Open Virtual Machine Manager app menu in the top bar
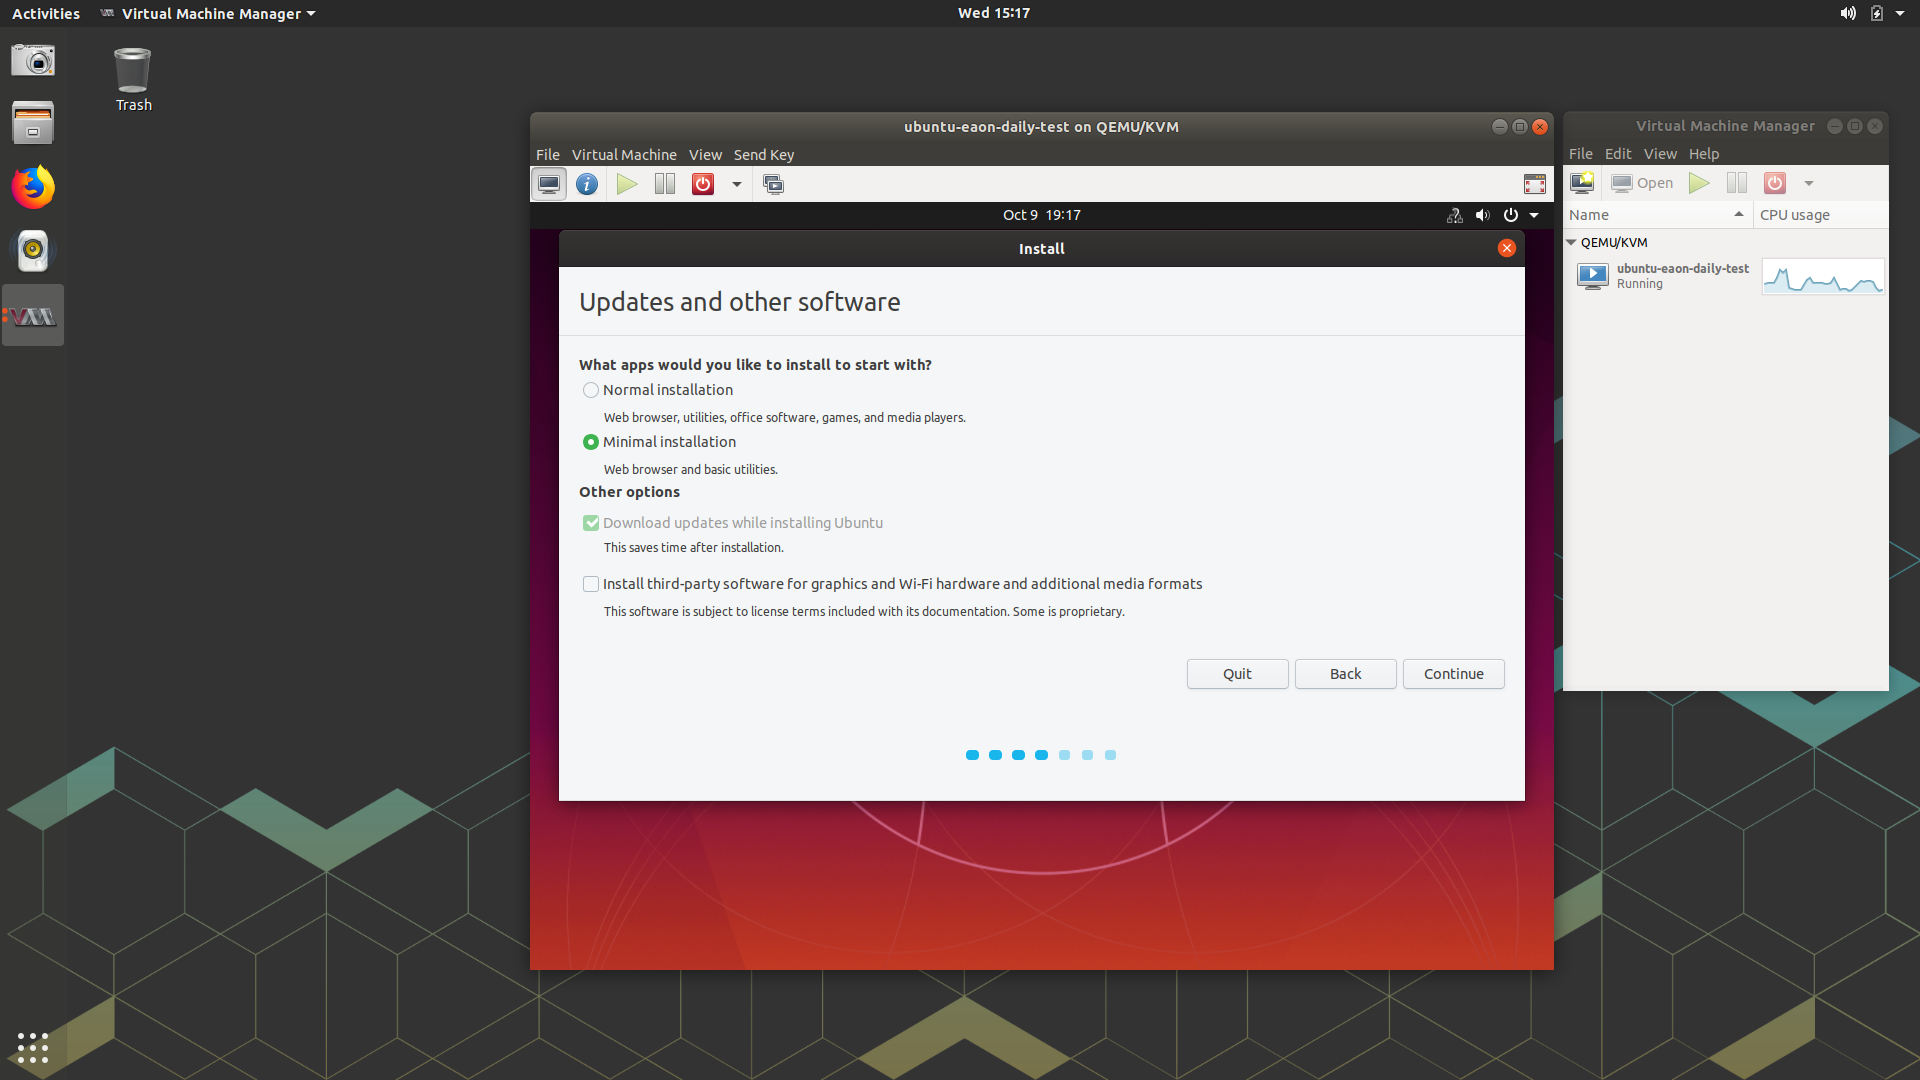The height and width of the screenshot is (1080, 1920). 208,13
